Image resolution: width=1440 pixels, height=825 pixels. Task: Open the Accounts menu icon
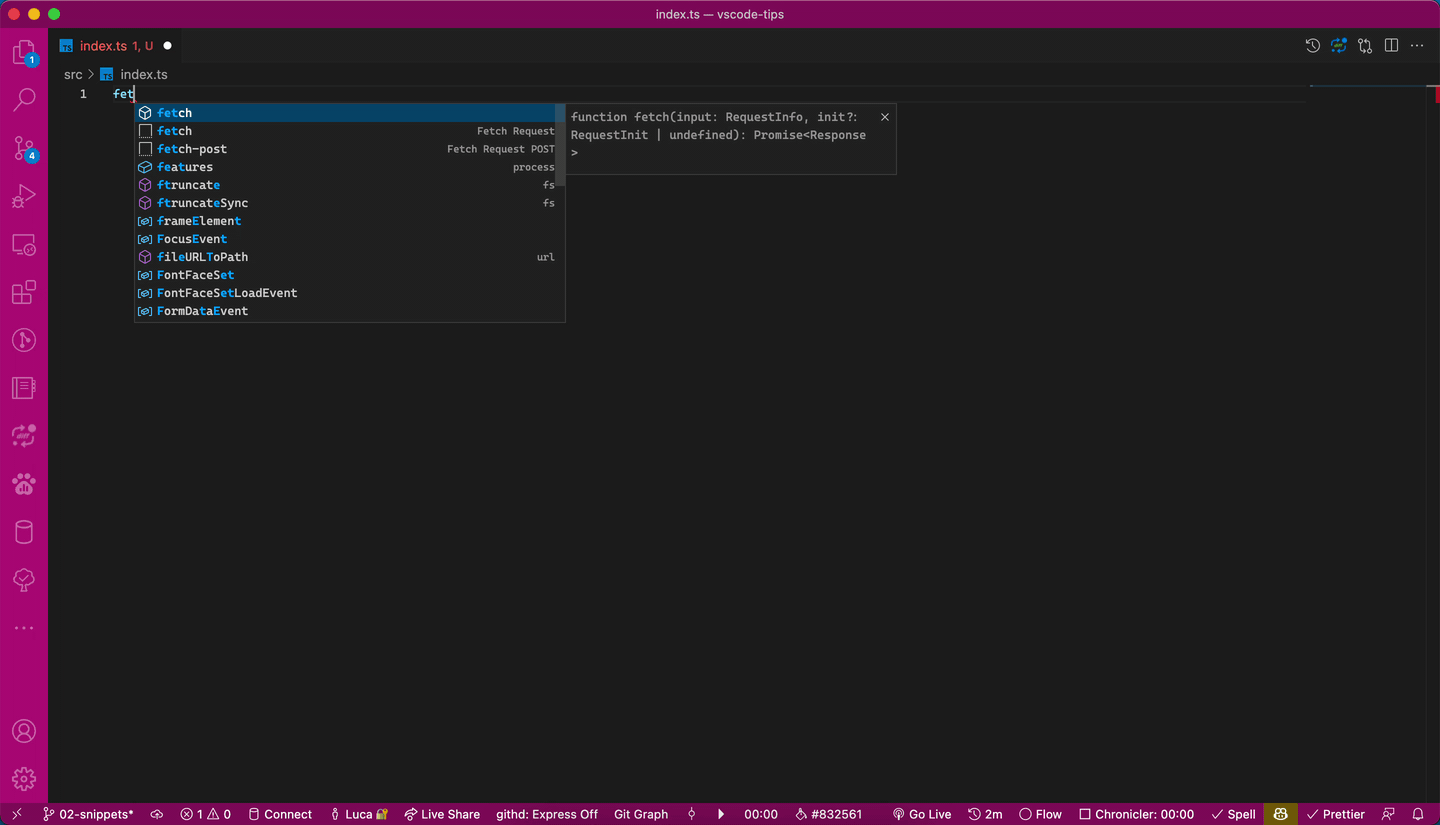click(x=24, y=731)
